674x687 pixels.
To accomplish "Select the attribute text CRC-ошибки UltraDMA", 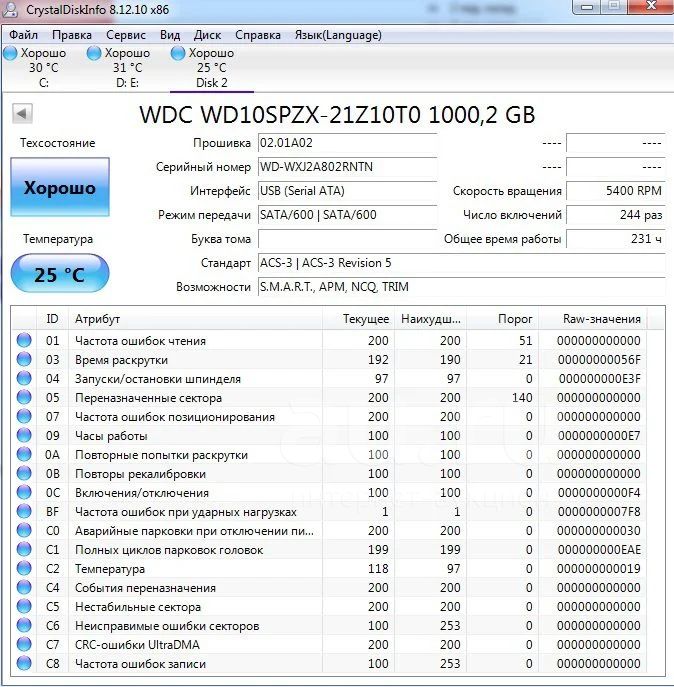I will pyautogui.click(x=137, y=645).
